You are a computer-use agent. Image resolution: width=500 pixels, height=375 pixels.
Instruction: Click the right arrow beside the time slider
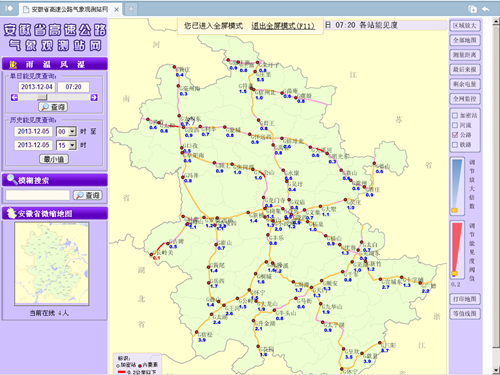(x=94, y=97)
